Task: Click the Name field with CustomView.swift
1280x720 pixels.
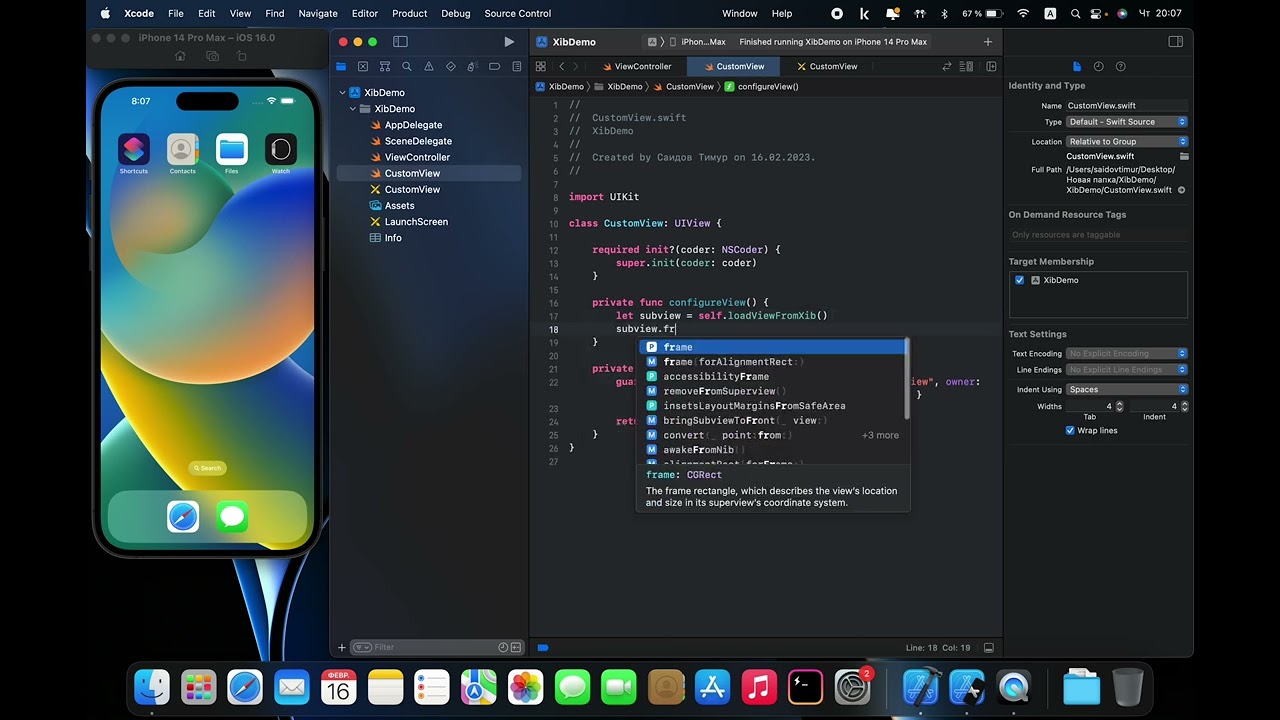Action: click(1127, 105)
